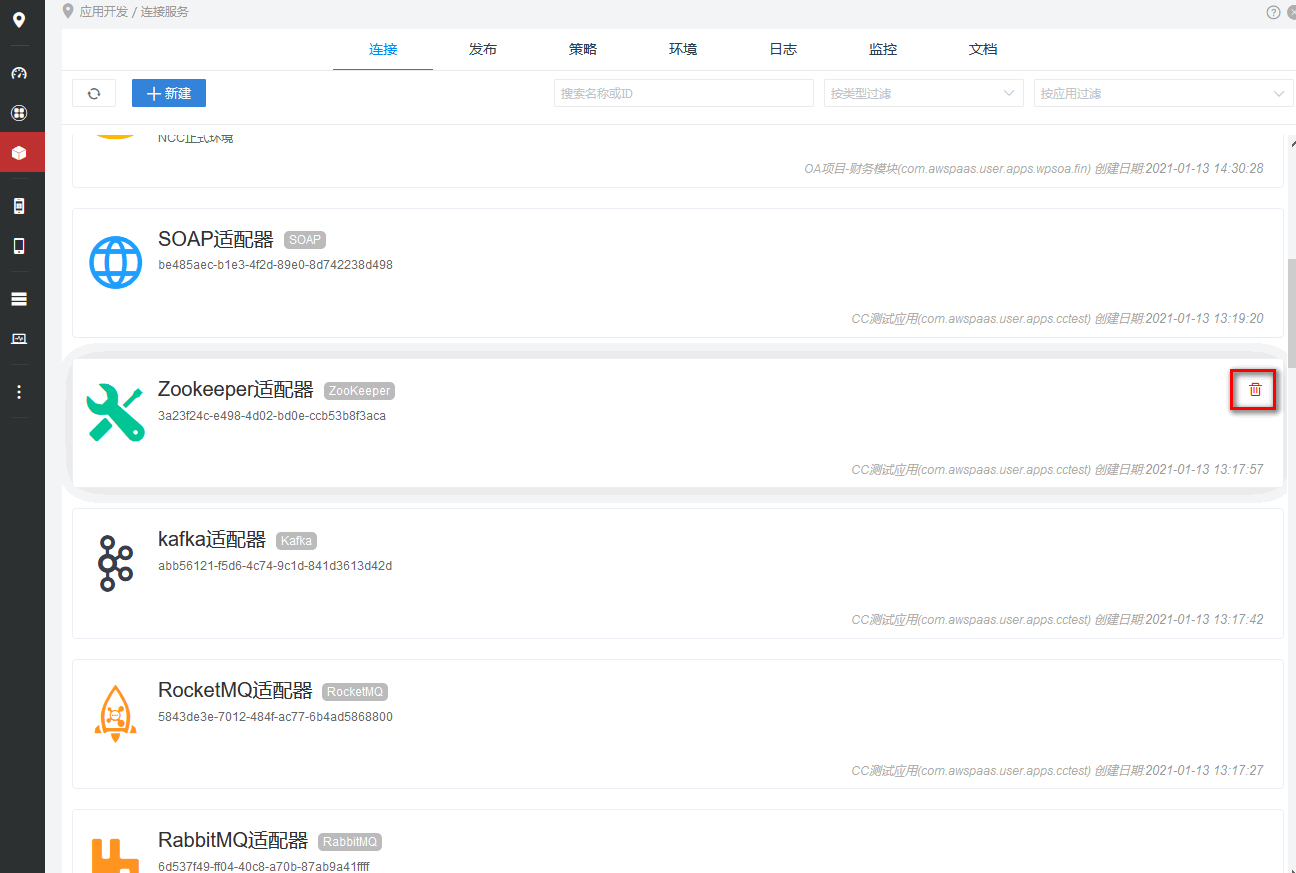Click the location pin icon in sidebar
Viewport: 1296px width, 873px height.
(x=19, y=19)
